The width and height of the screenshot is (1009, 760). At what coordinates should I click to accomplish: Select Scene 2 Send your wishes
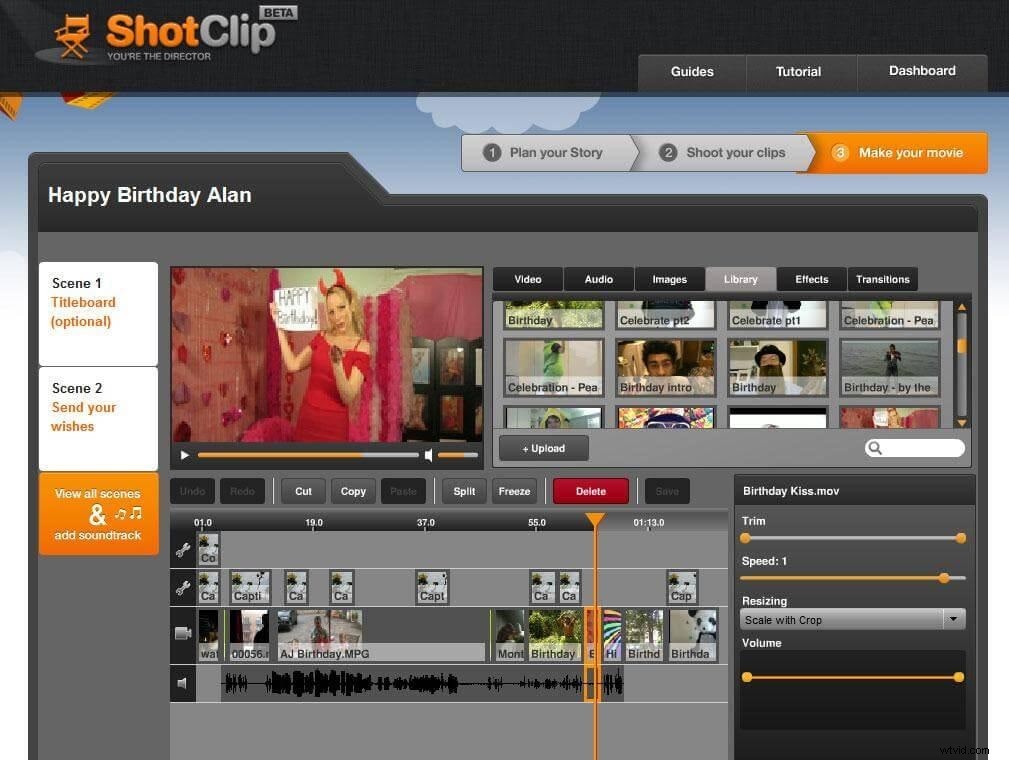coord(97,406)
